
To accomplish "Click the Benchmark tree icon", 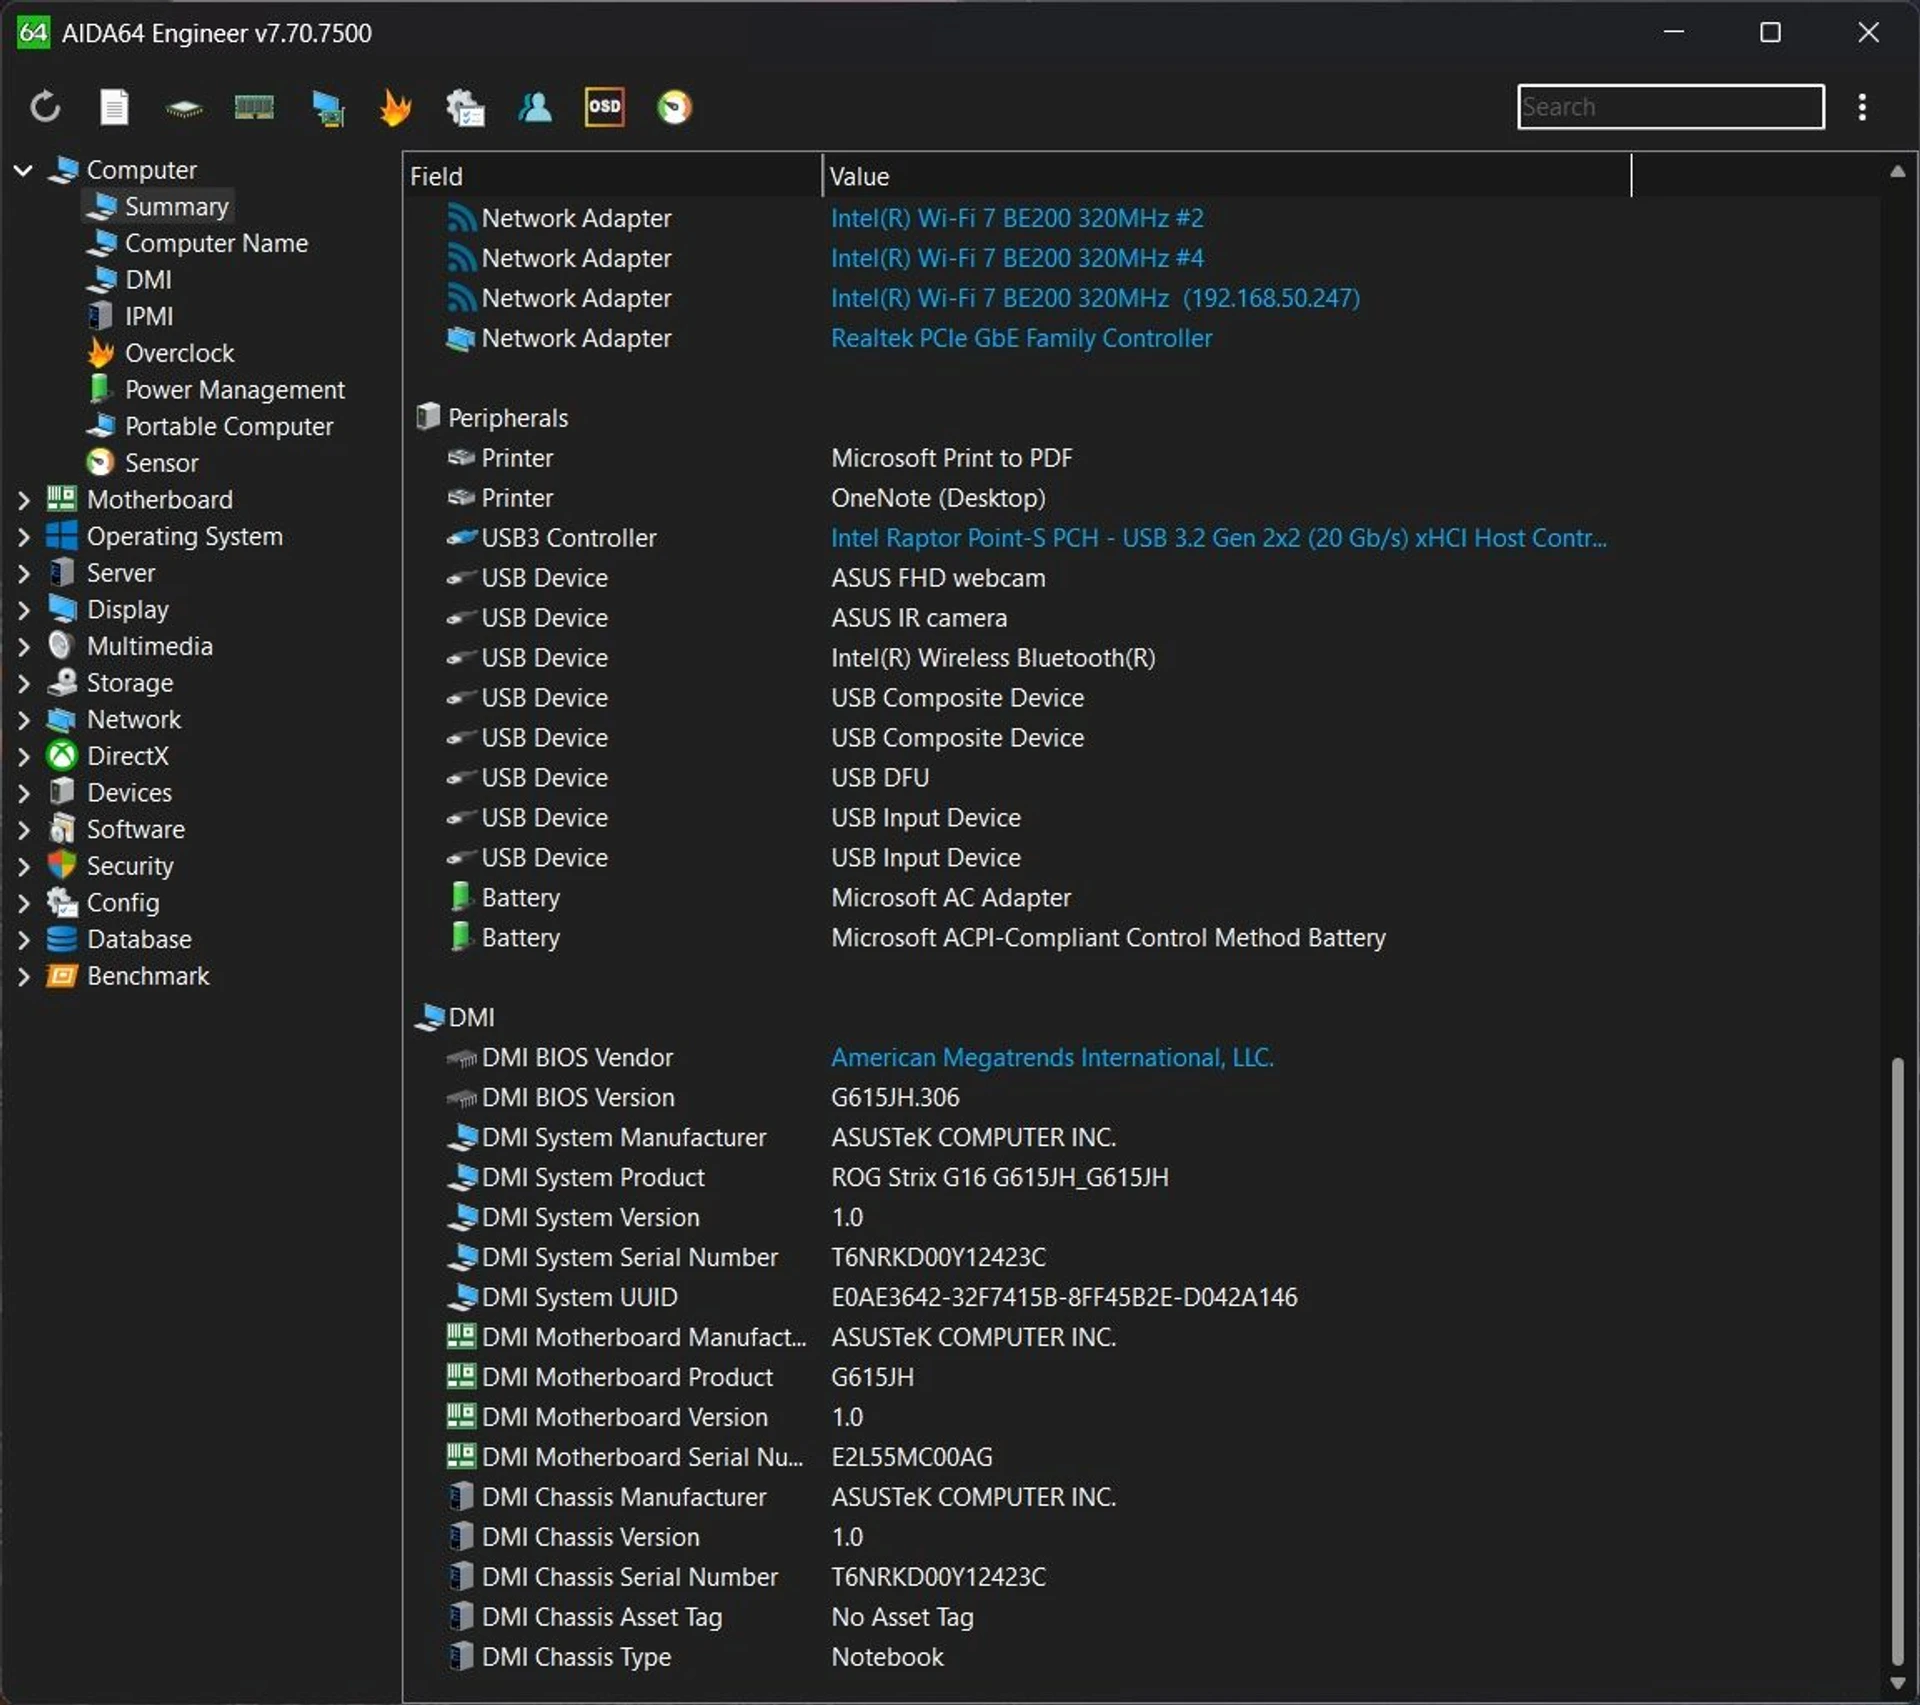I will (62, 977).
